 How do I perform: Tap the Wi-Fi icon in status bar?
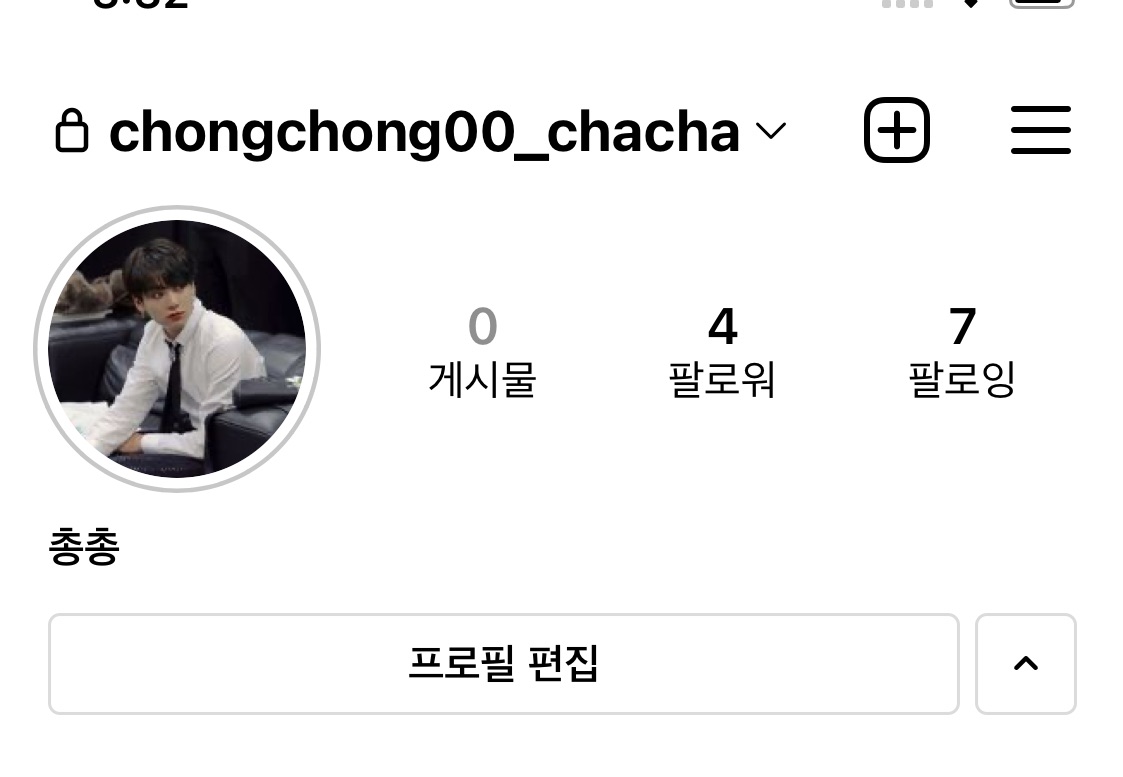[x=970, y=3]
